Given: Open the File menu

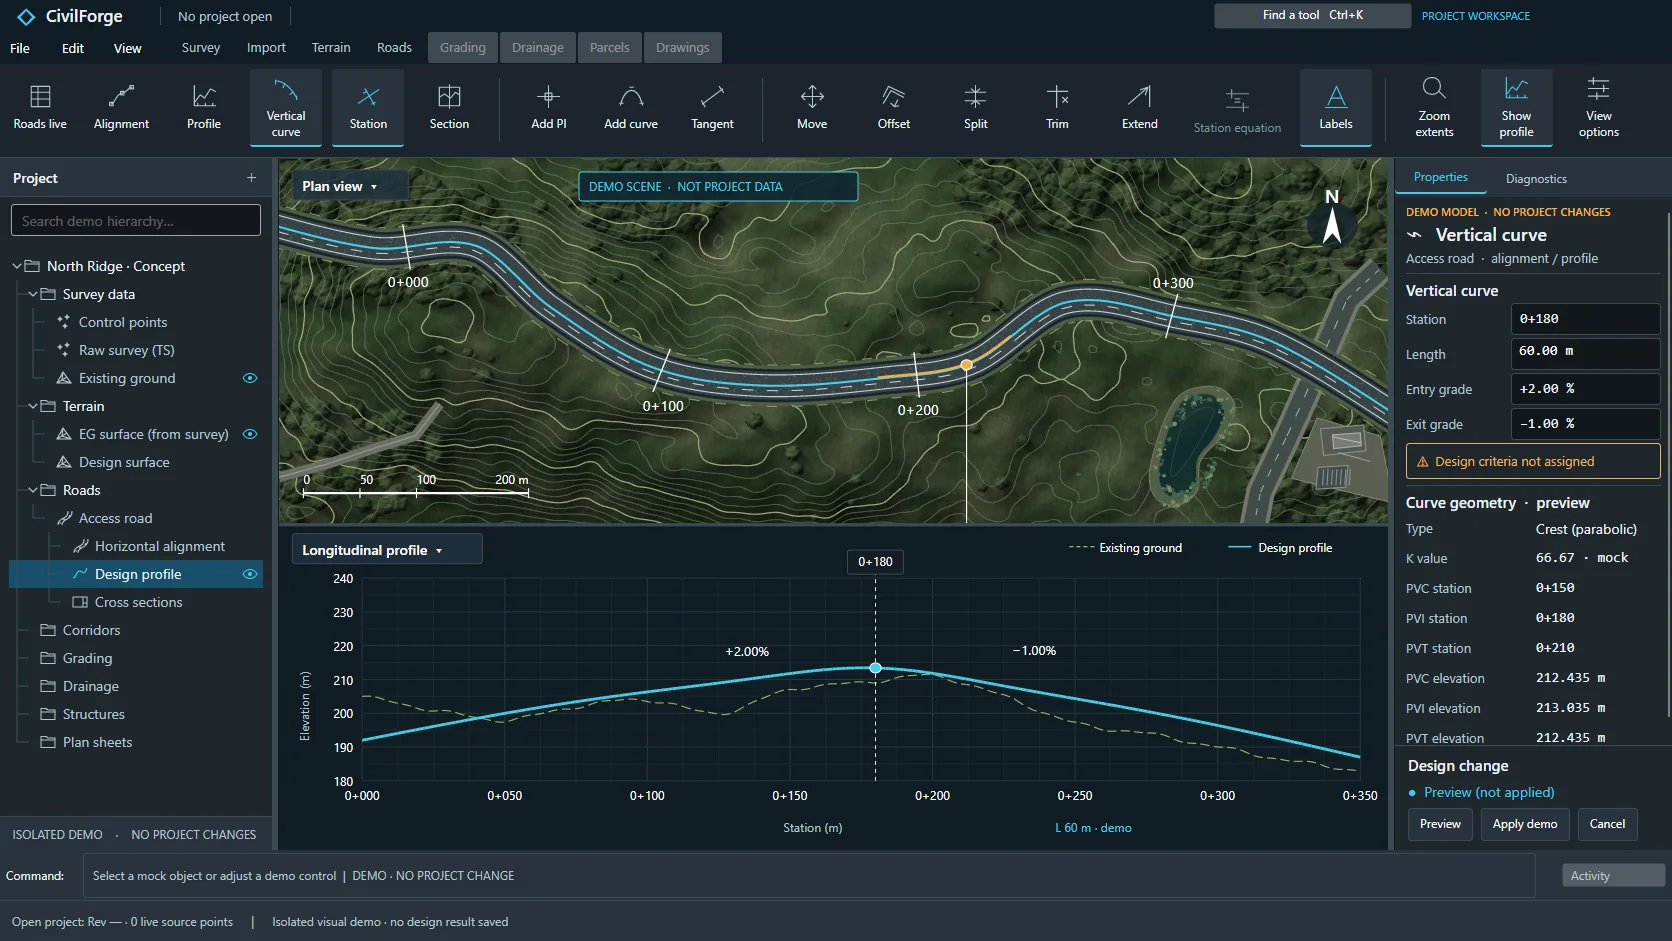Looking at the screenshot, I should point(20,48).
